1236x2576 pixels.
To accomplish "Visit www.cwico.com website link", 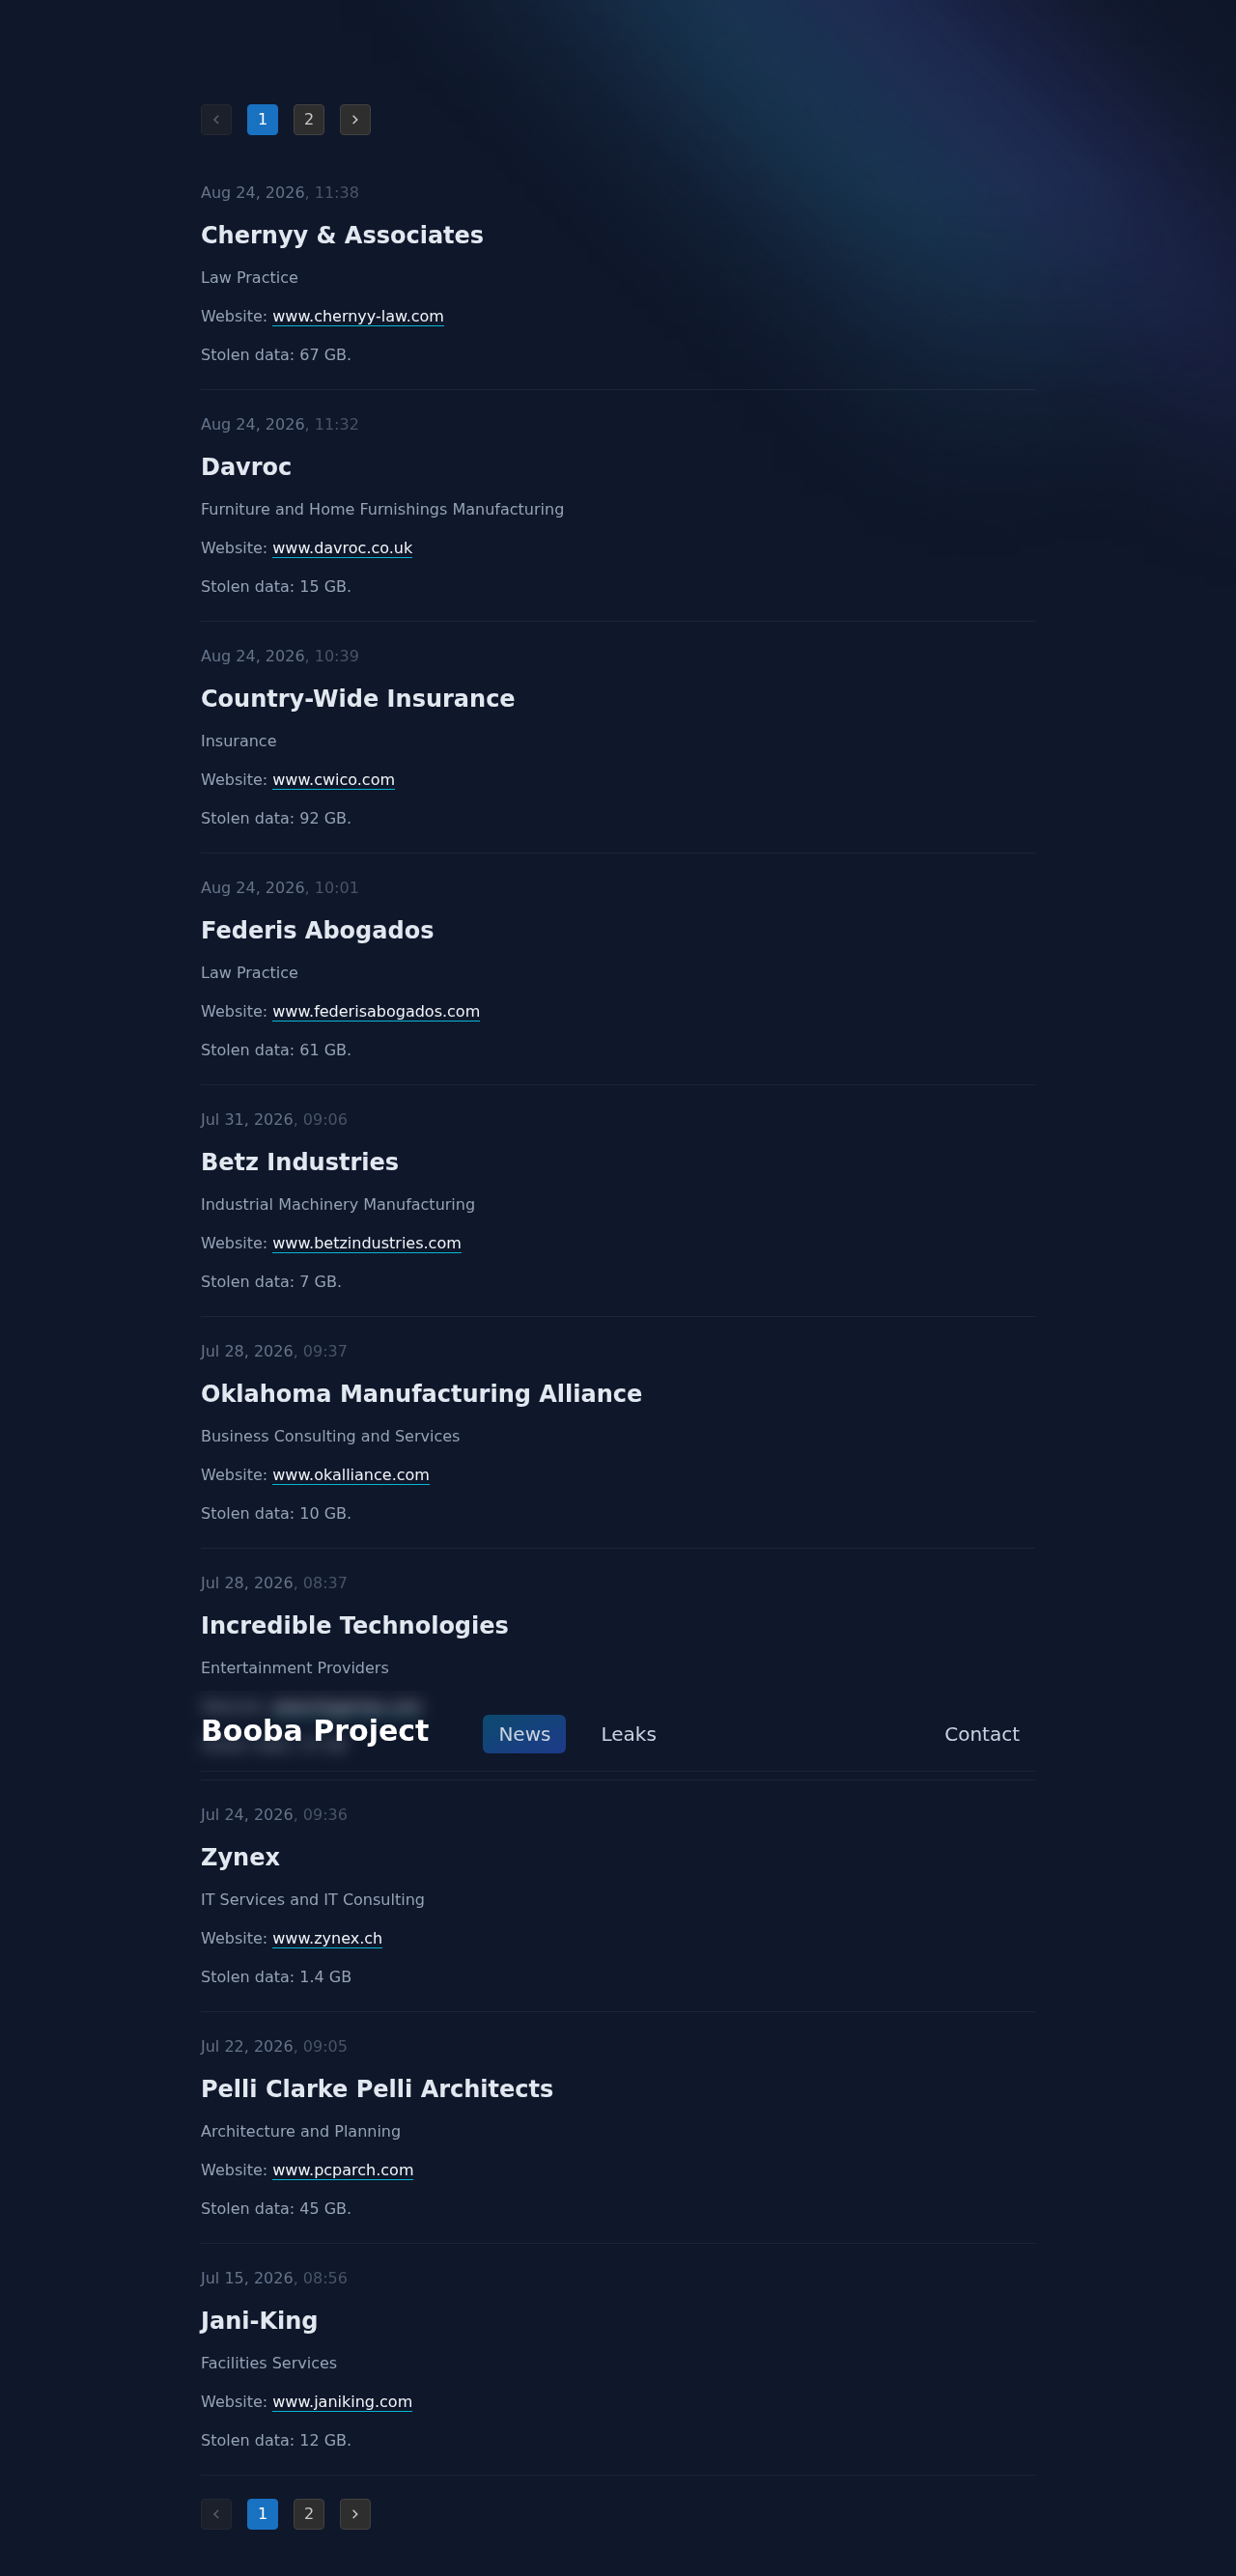I will 334,780.
